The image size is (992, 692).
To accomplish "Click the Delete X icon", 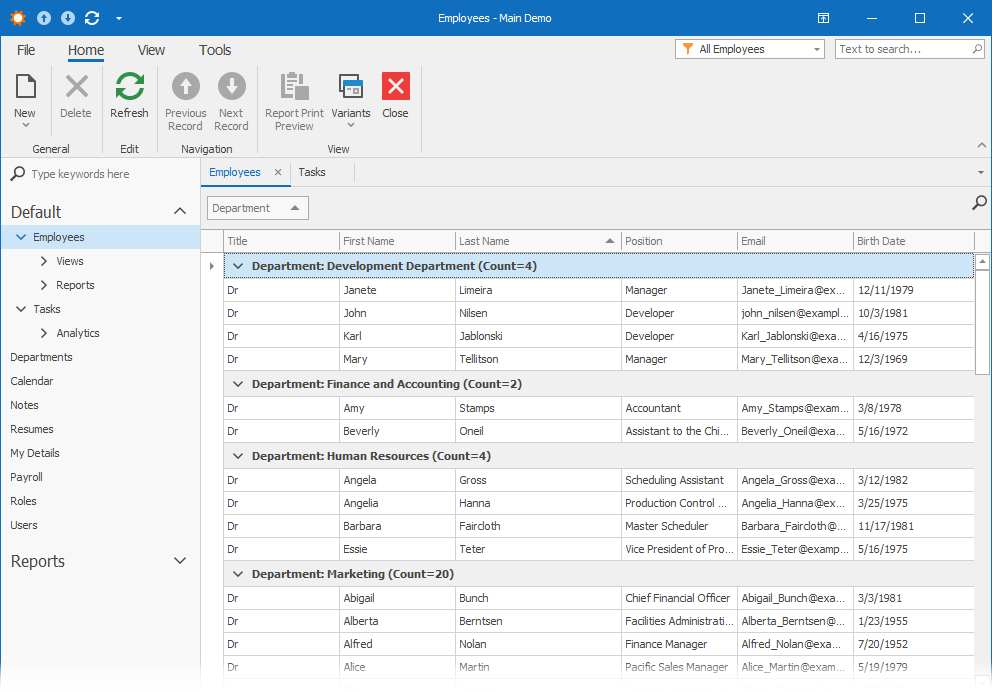I will [x=77, y=87].
